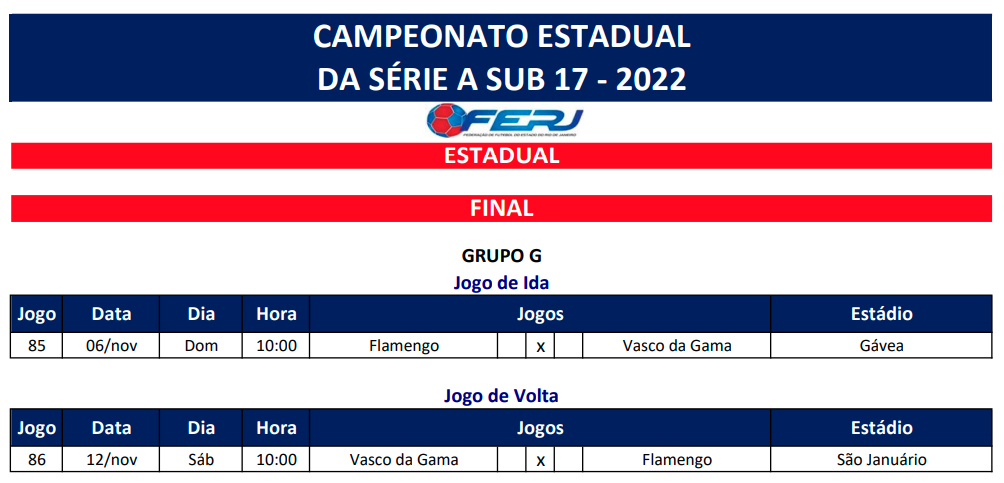Click the Estádio header in first table
Screen dimensions: 1004x483
[881, 314]
